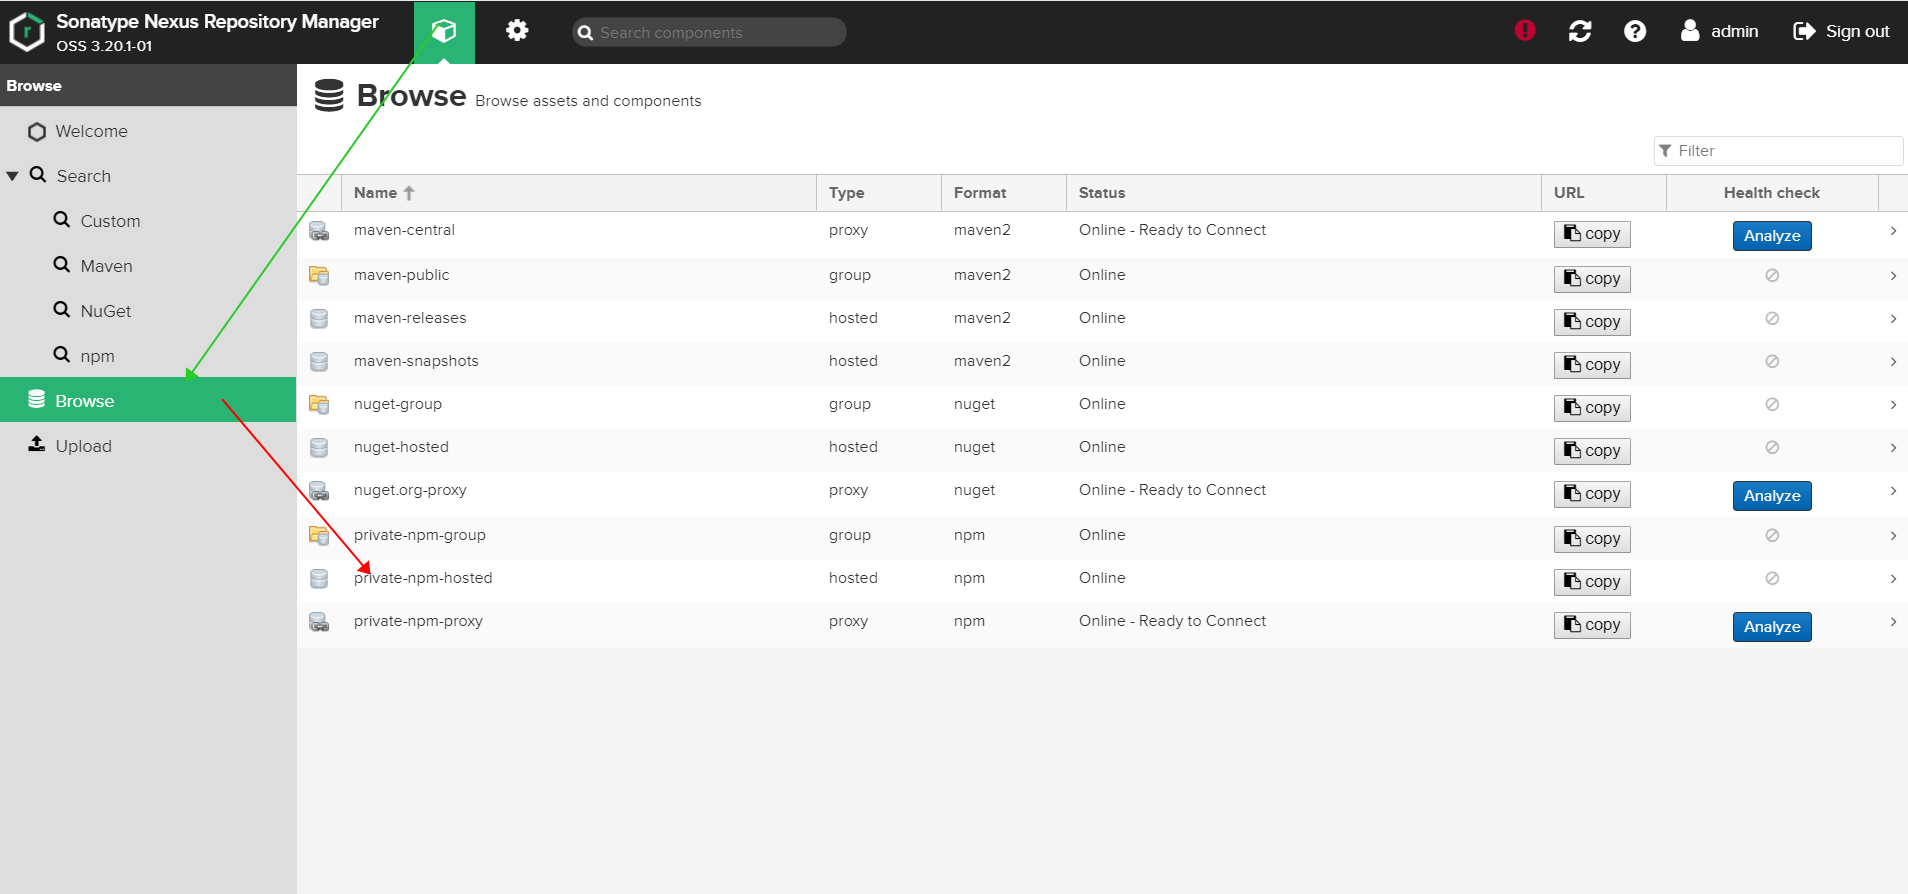1908x894 pixels.
Task: Expand the maven-central row chevron
Action: pyautogui.click(x=1893, y=231)
